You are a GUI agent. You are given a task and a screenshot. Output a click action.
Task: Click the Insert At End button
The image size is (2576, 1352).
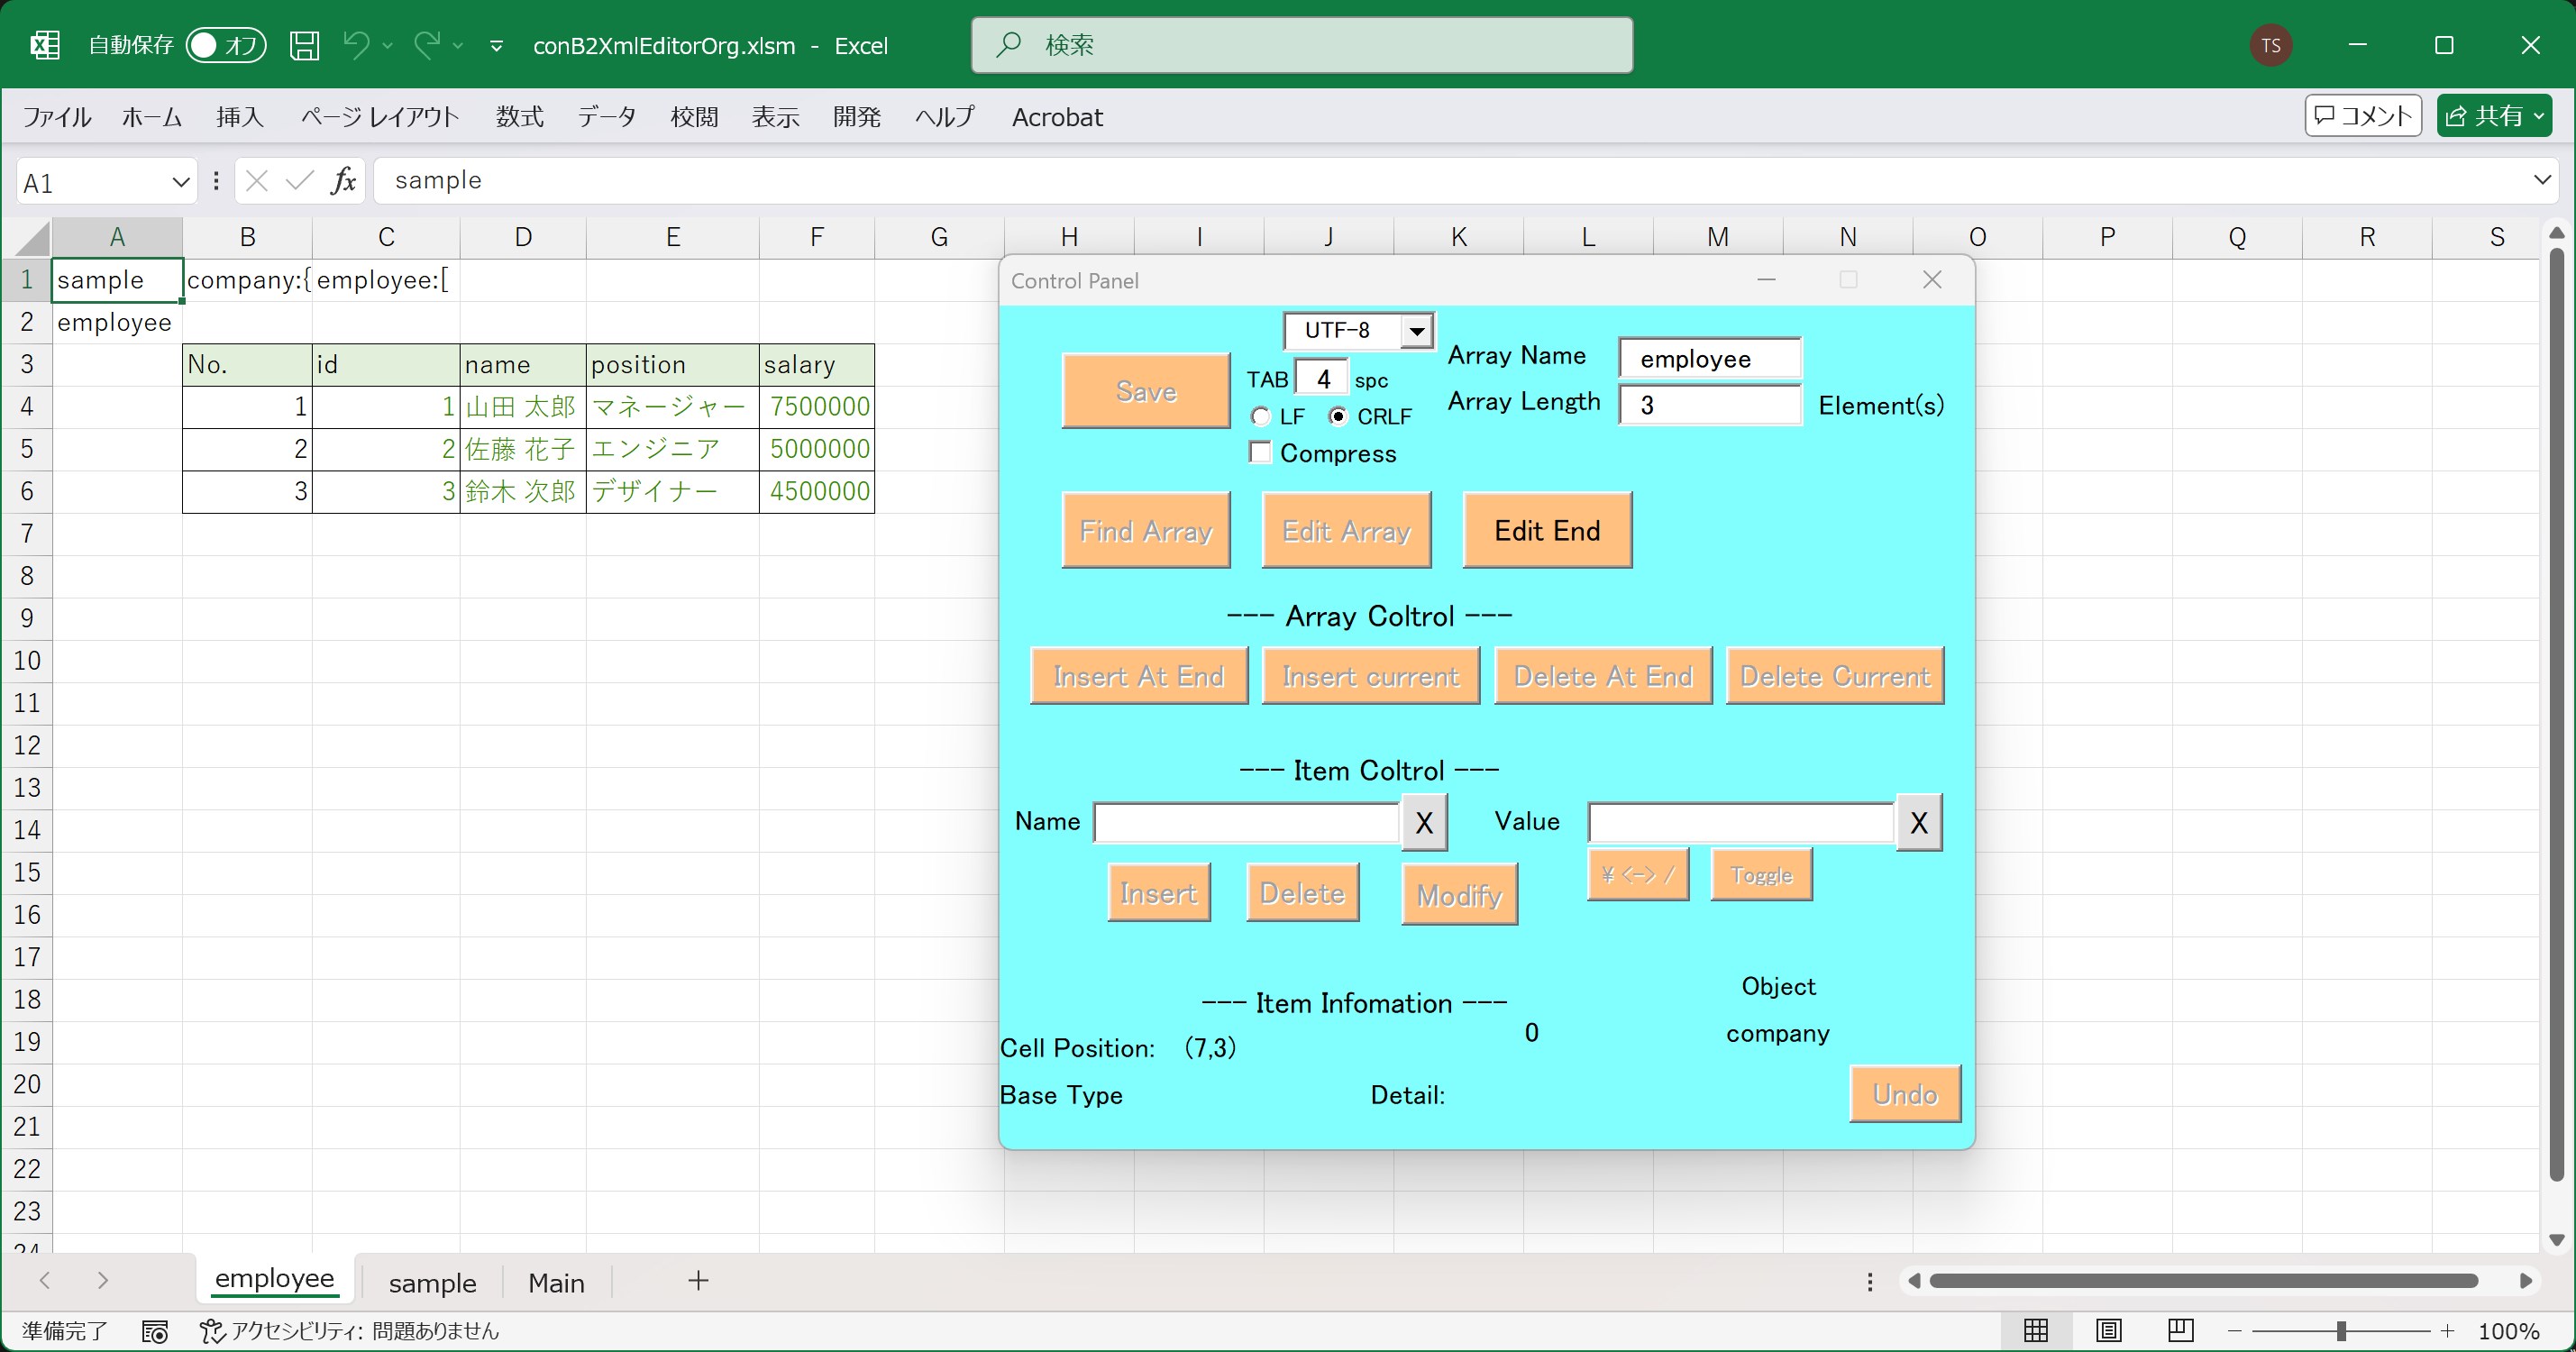click(1139, 676)
